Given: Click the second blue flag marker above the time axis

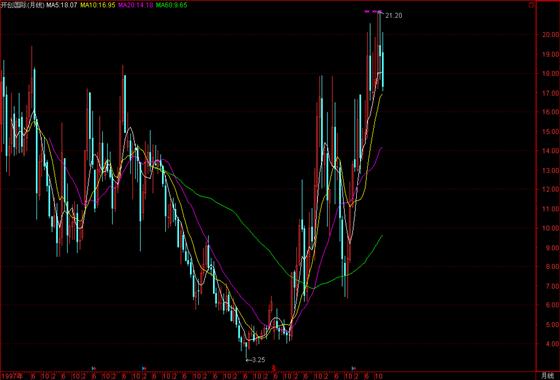Looking at the screenshot, I should click(144, 368).
